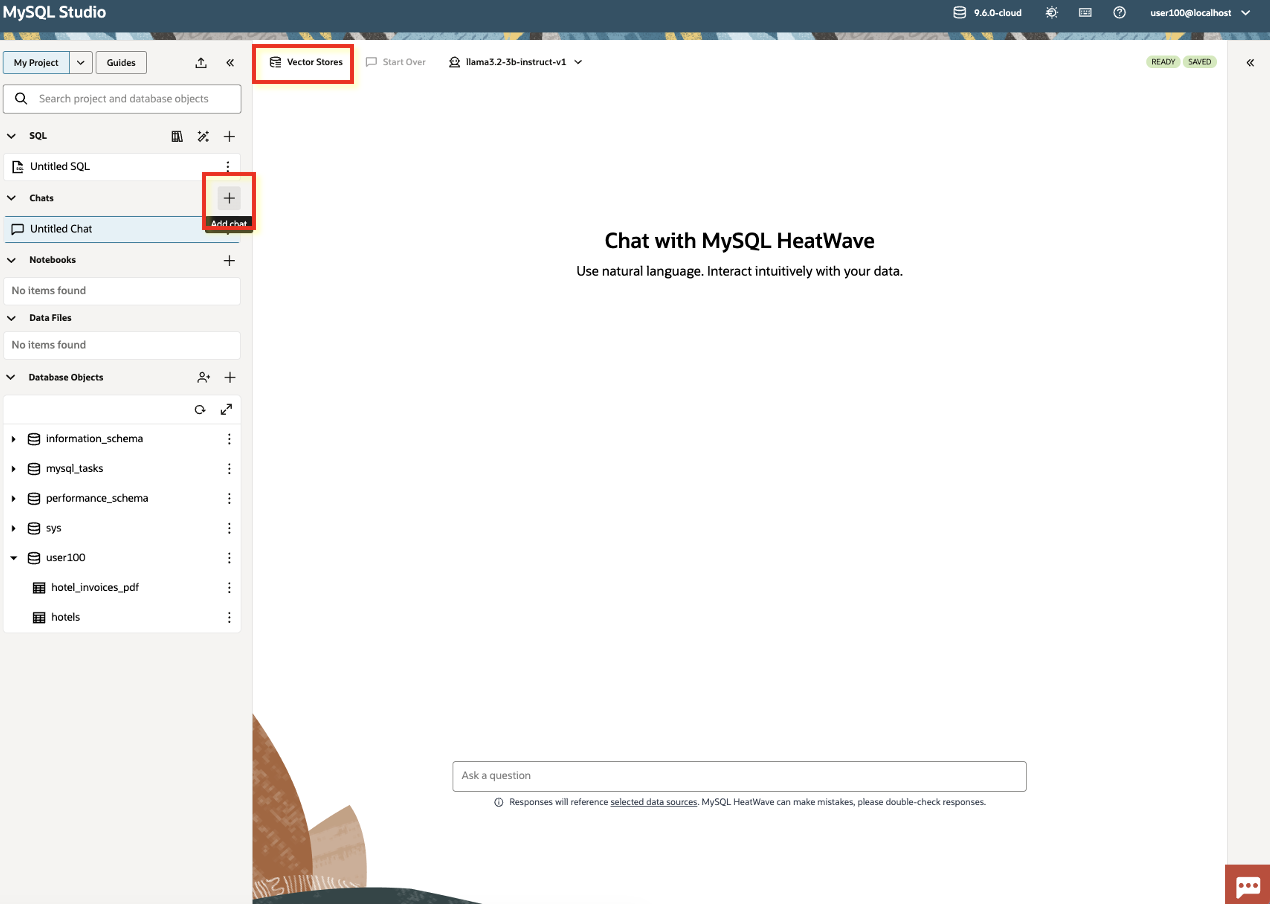Expand the information_schema database

pyautogui.click(x=14, y=439)
